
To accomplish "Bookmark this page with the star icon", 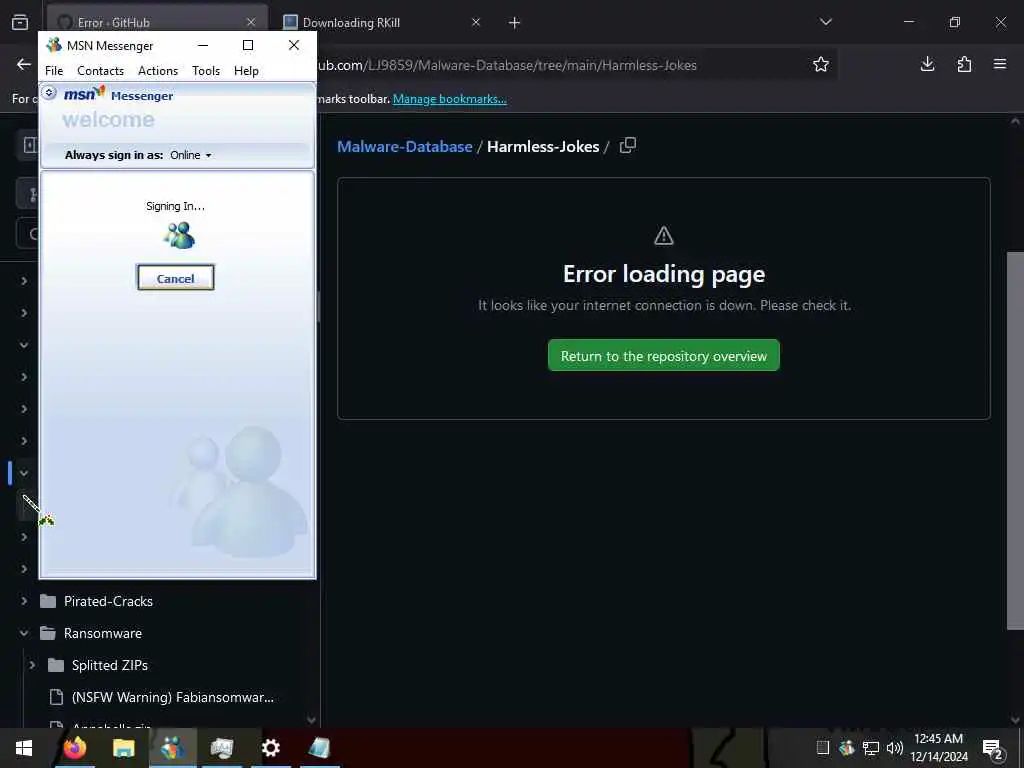I will [821, 64].
